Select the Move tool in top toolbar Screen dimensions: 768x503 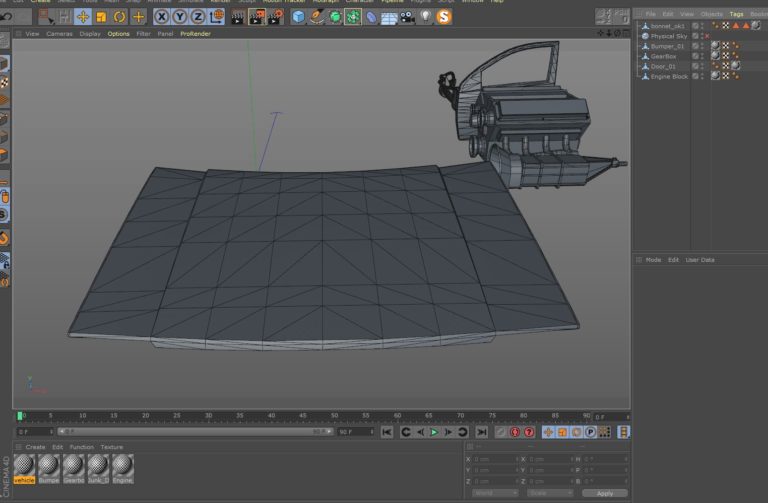(83, 17)
